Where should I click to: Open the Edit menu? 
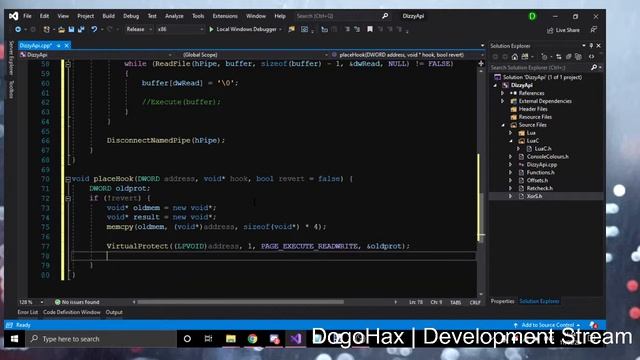click(44, 16)
